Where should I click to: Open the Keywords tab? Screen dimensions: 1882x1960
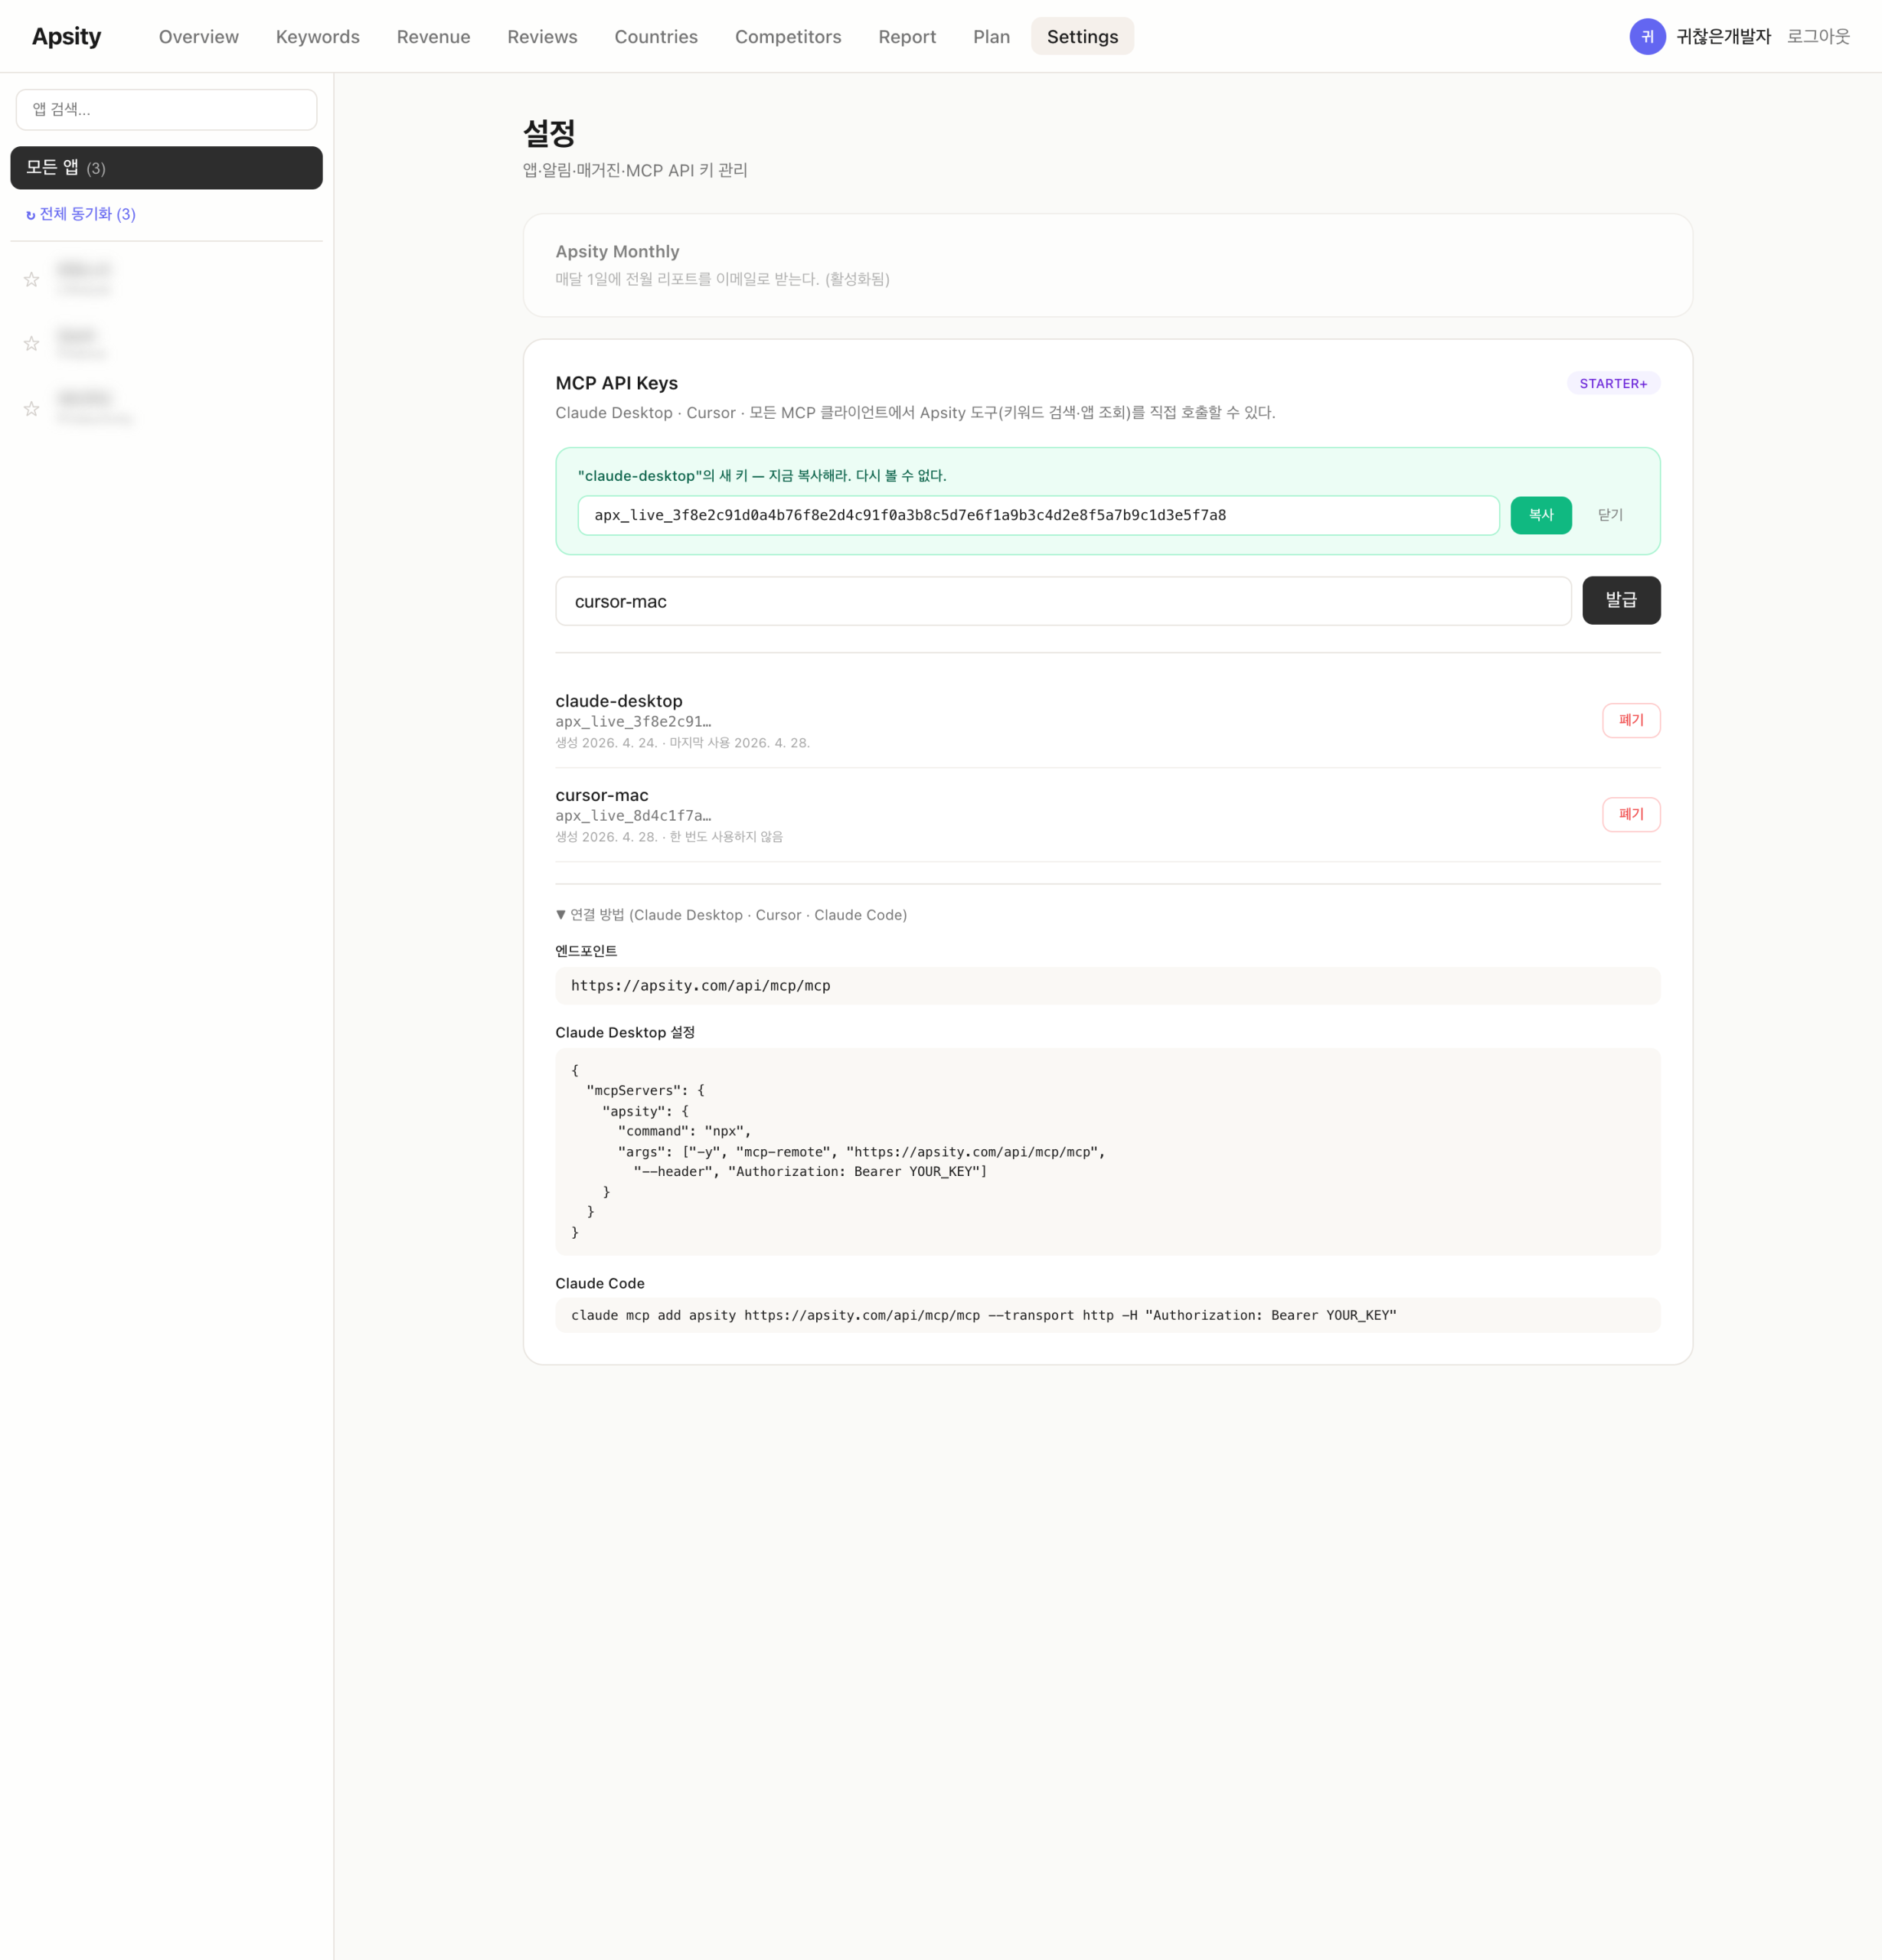click(317, 36)
